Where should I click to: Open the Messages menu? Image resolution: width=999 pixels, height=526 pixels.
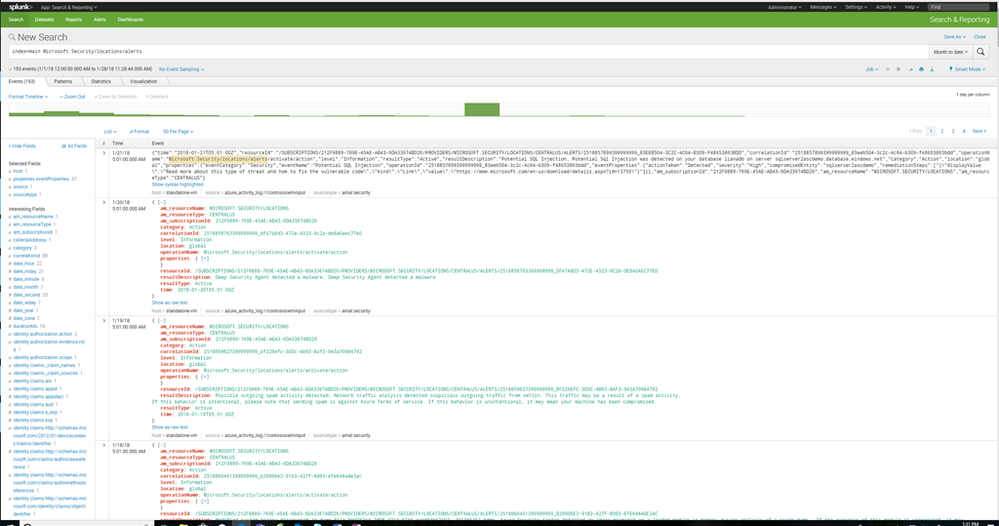[823, 8]
